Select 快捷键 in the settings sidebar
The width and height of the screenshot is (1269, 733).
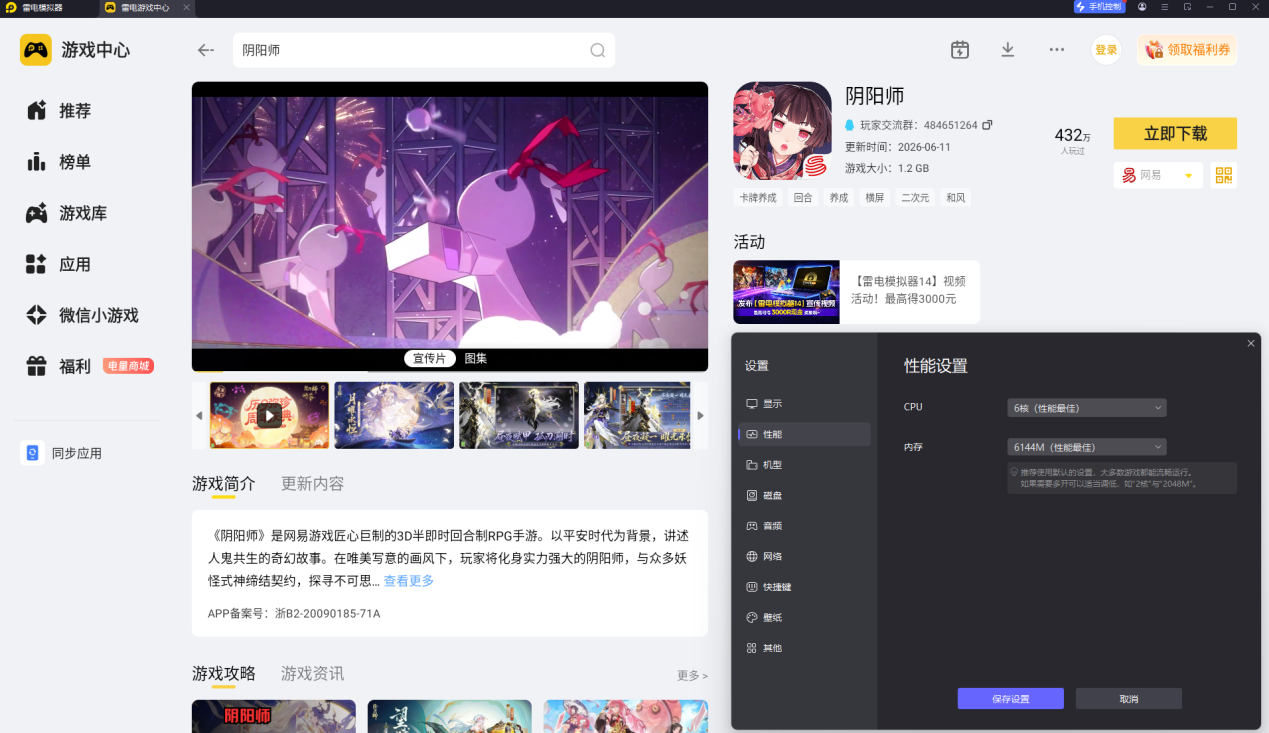point(804,587)
